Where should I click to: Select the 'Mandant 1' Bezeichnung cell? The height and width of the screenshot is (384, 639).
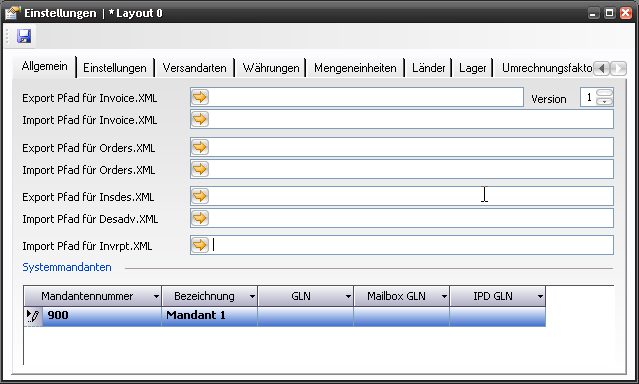pos(209,316)
